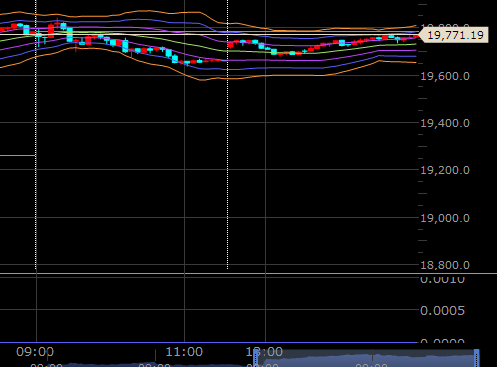Click the 19,200.0 price axis label
This screenshot has width=497, height=367.
click(x=445, y=170)
